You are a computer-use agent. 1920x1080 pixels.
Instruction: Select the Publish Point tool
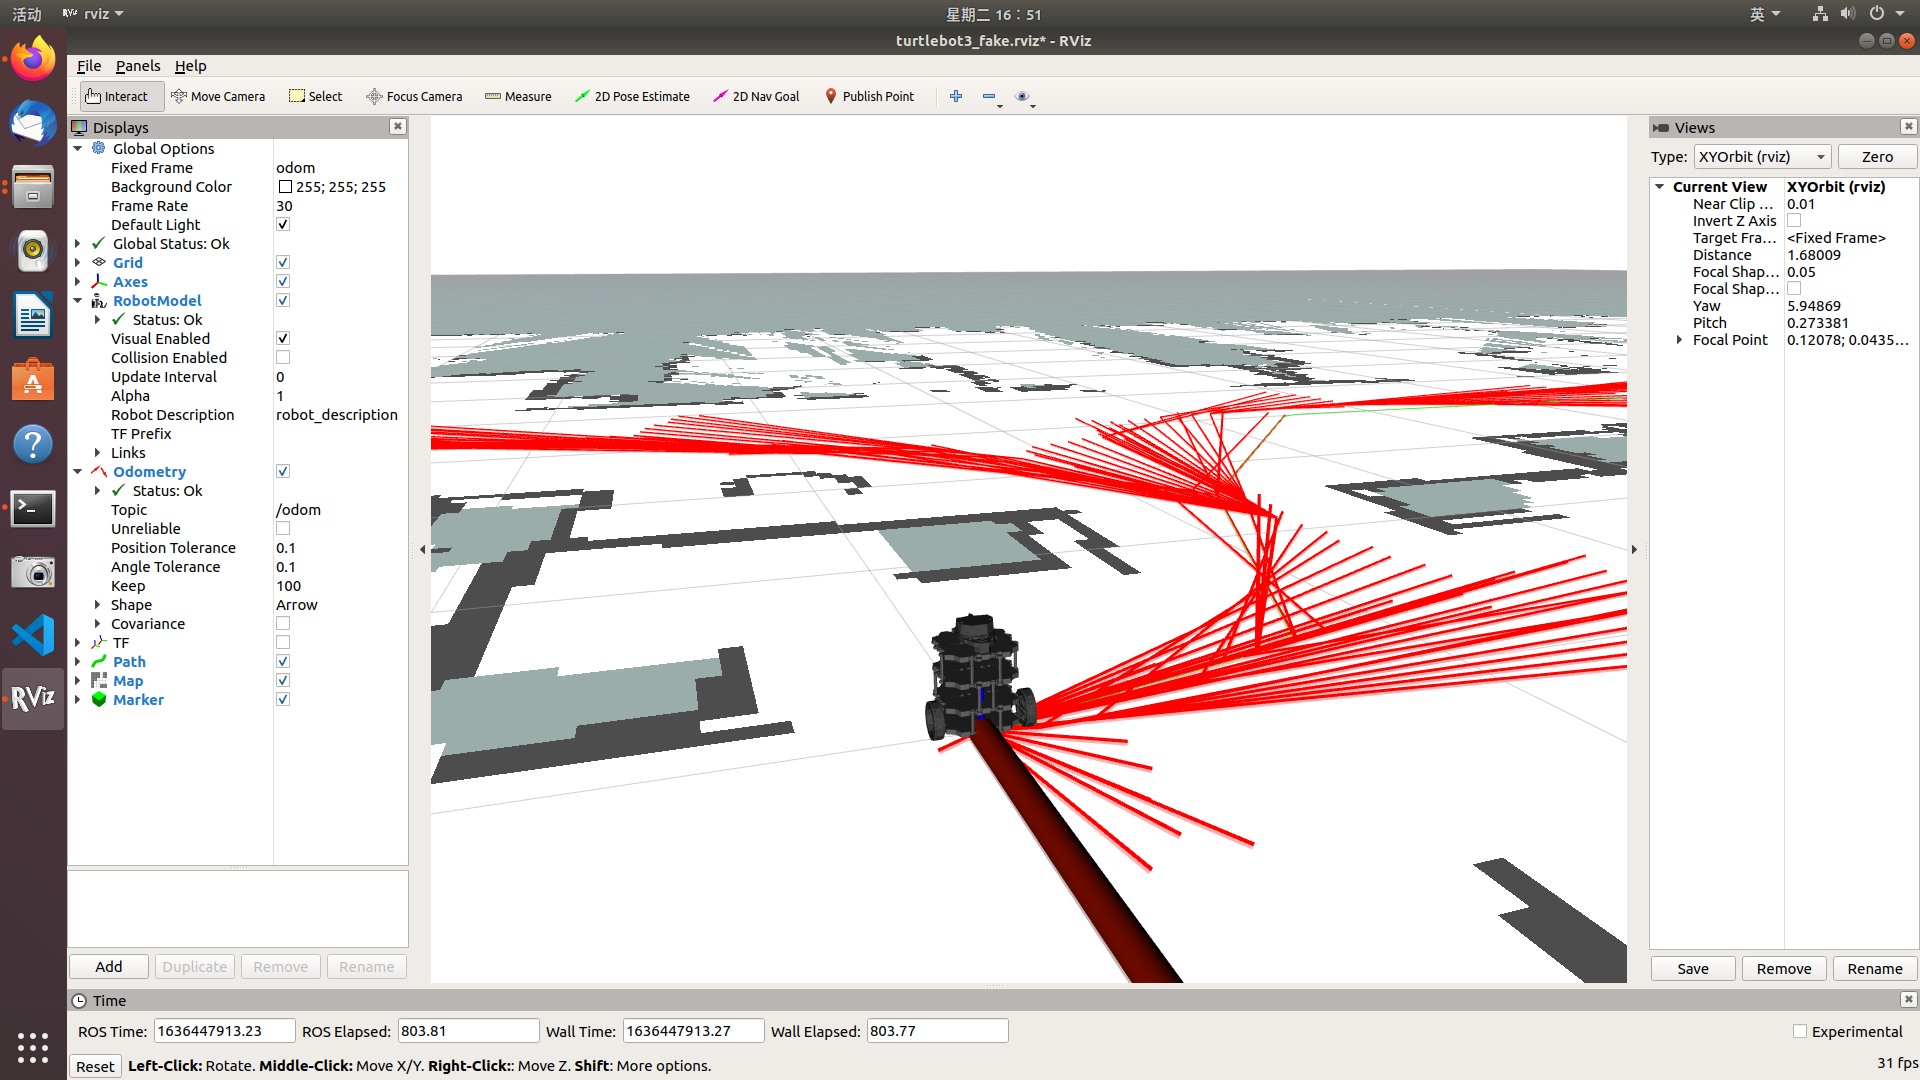tap(869, 96)
